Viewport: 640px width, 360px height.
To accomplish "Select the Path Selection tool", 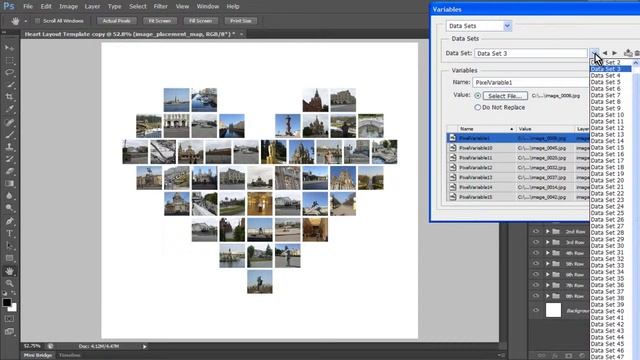I will pyautogui.click(x=9, y=246).
